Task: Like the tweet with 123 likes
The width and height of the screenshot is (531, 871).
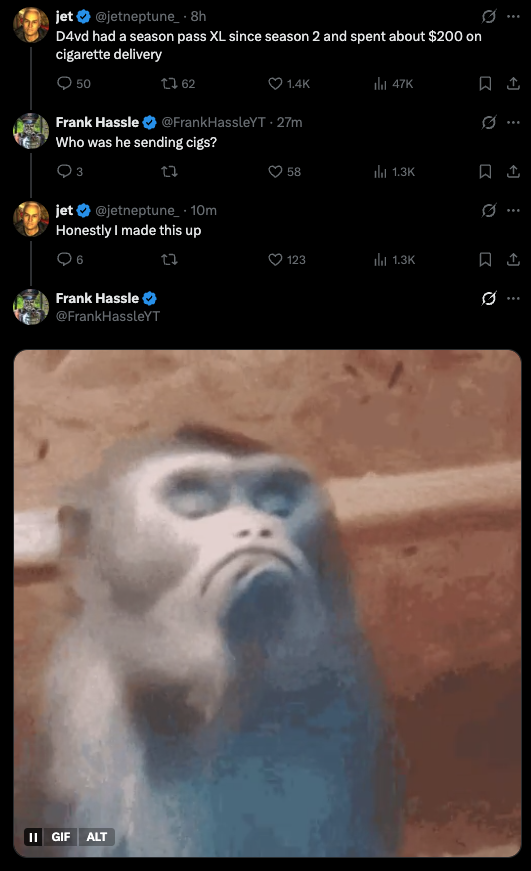Action: tap(275, 259)
